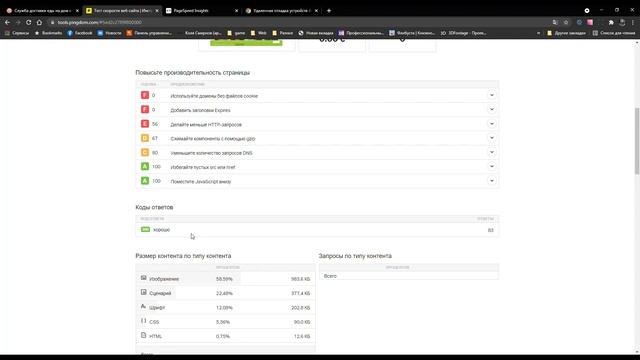
Task: Open the extensions puzzle icon
Action: point(611,22)
